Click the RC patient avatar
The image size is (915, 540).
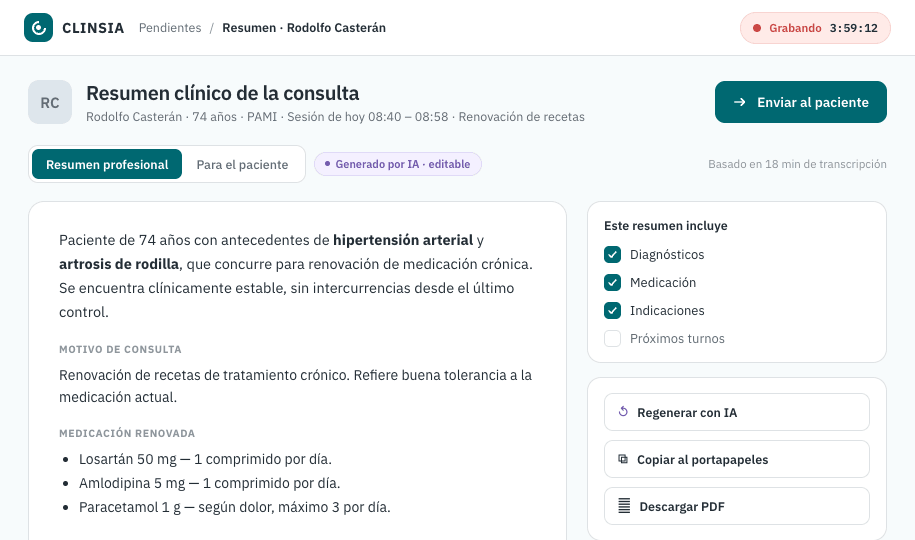pyautogui.click(x=50, y=102)
